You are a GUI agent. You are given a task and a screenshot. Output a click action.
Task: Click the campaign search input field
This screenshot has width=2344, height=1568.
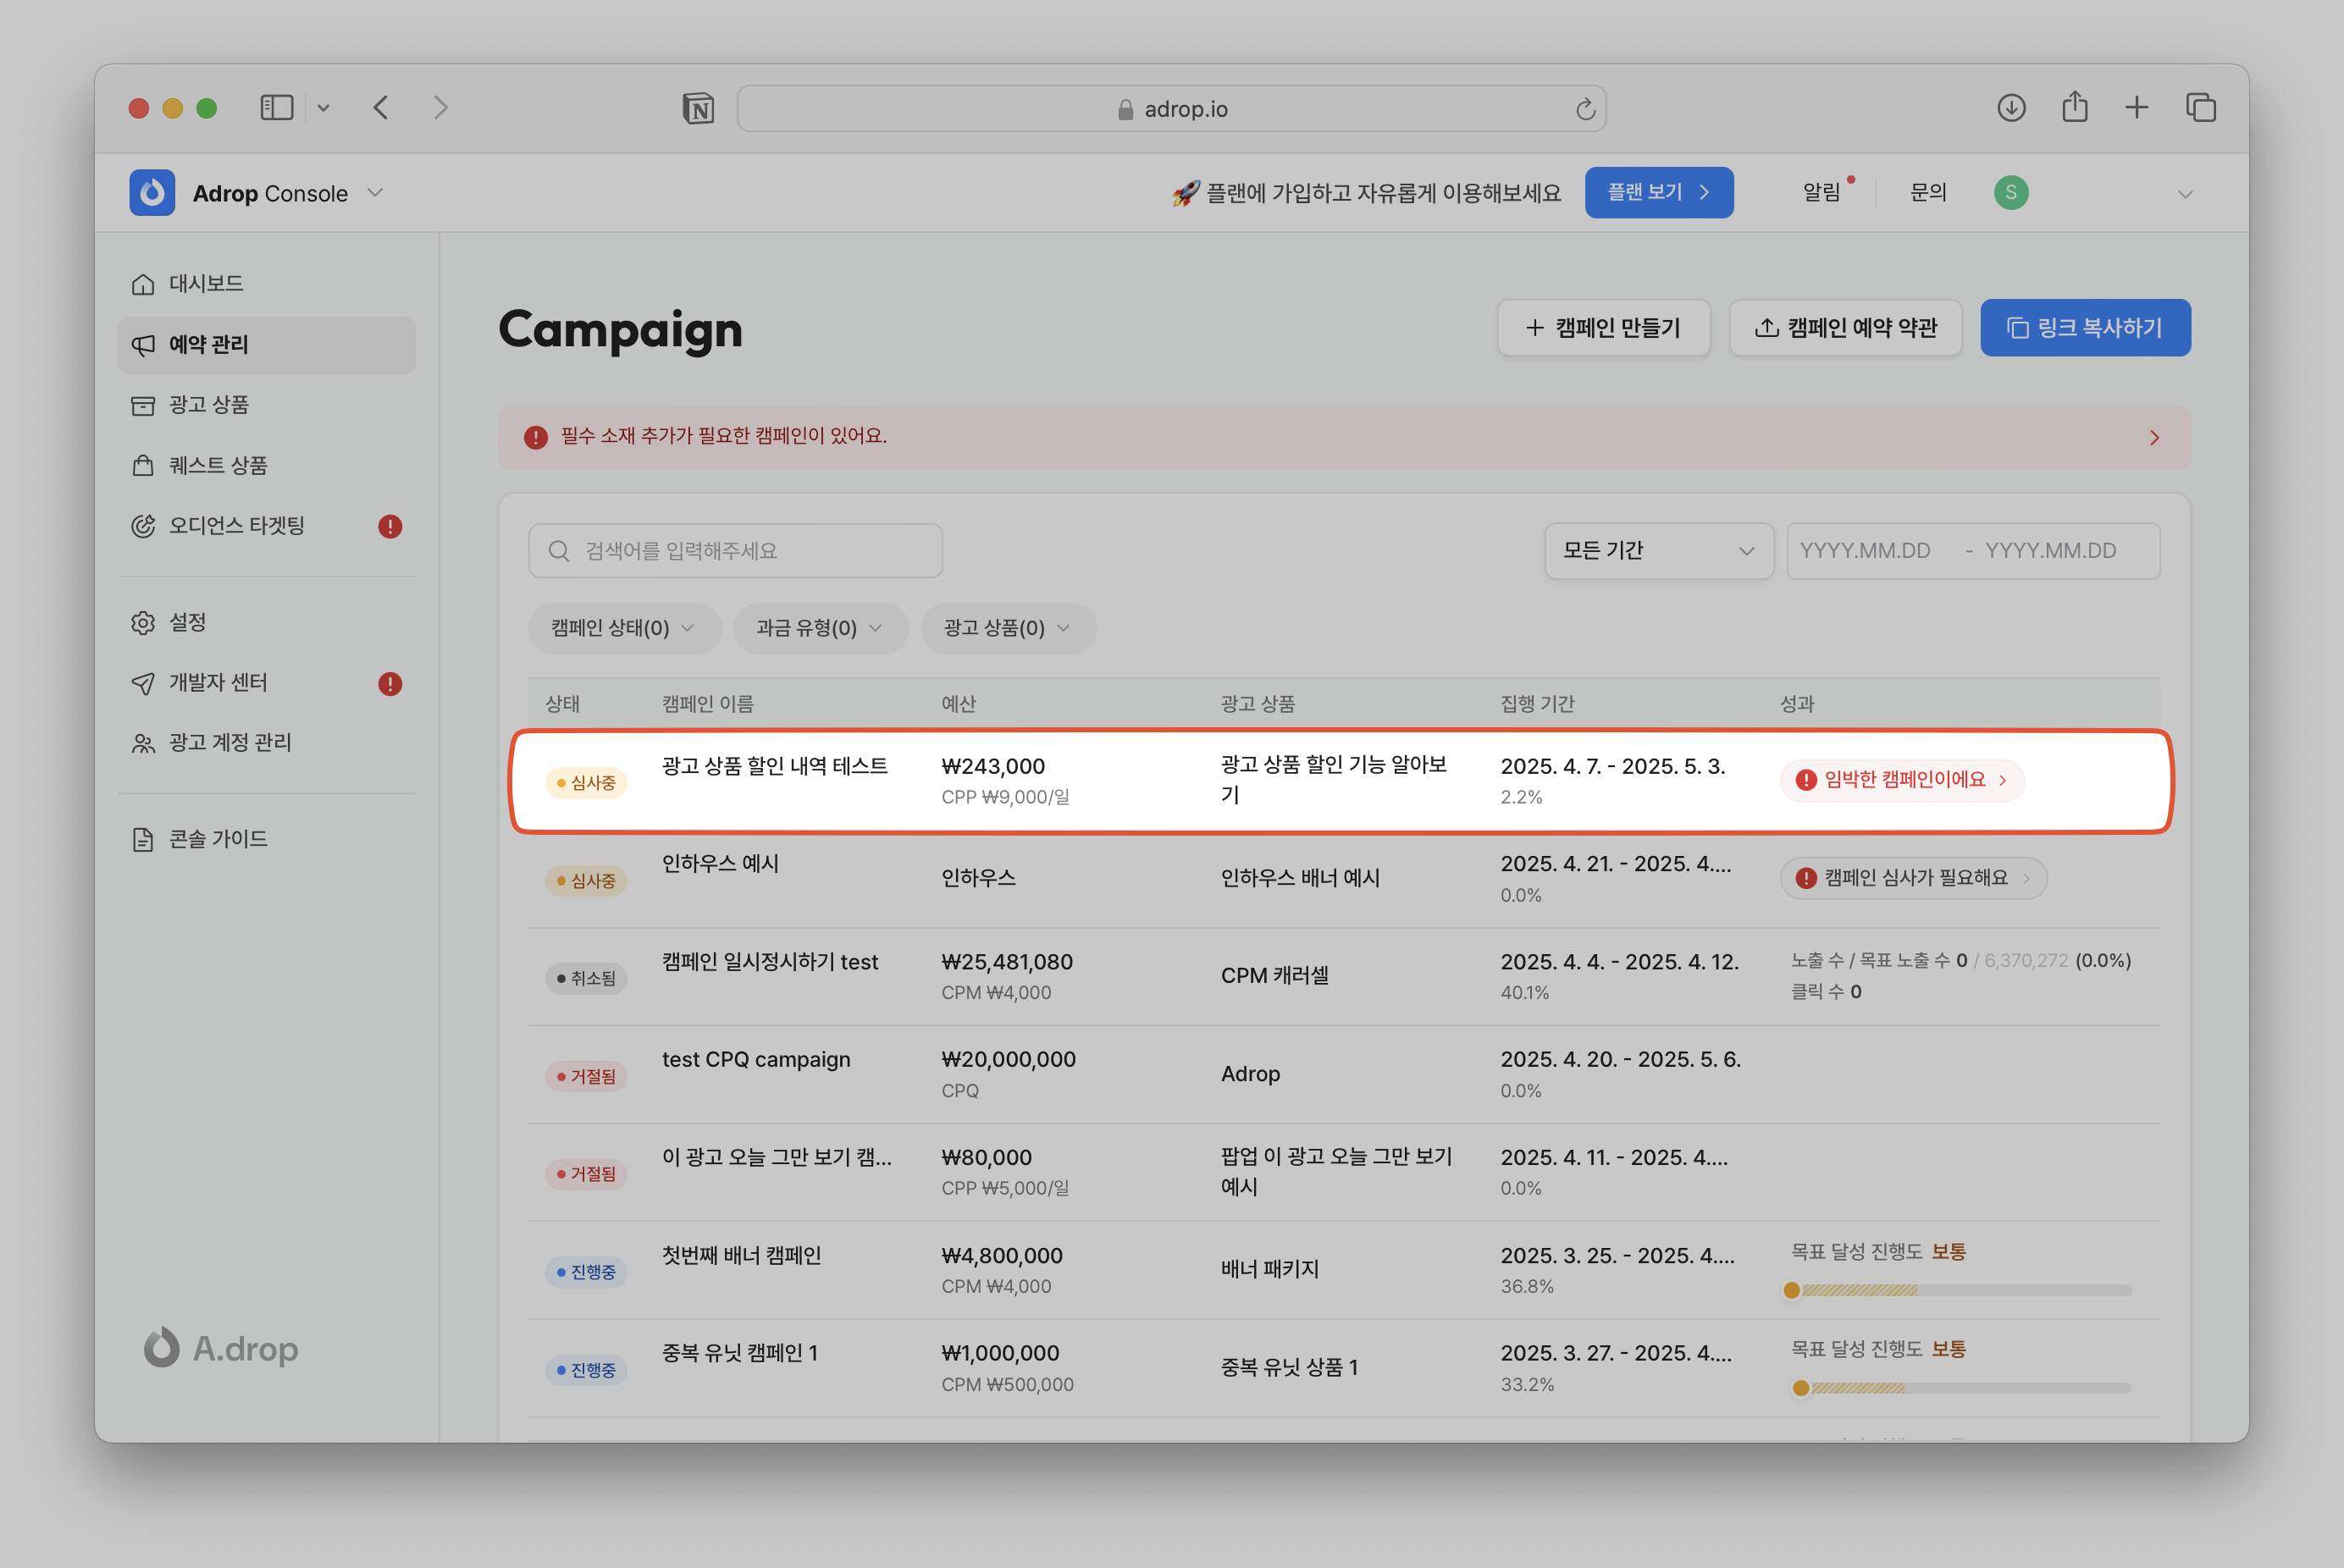[x=735, y=551]
